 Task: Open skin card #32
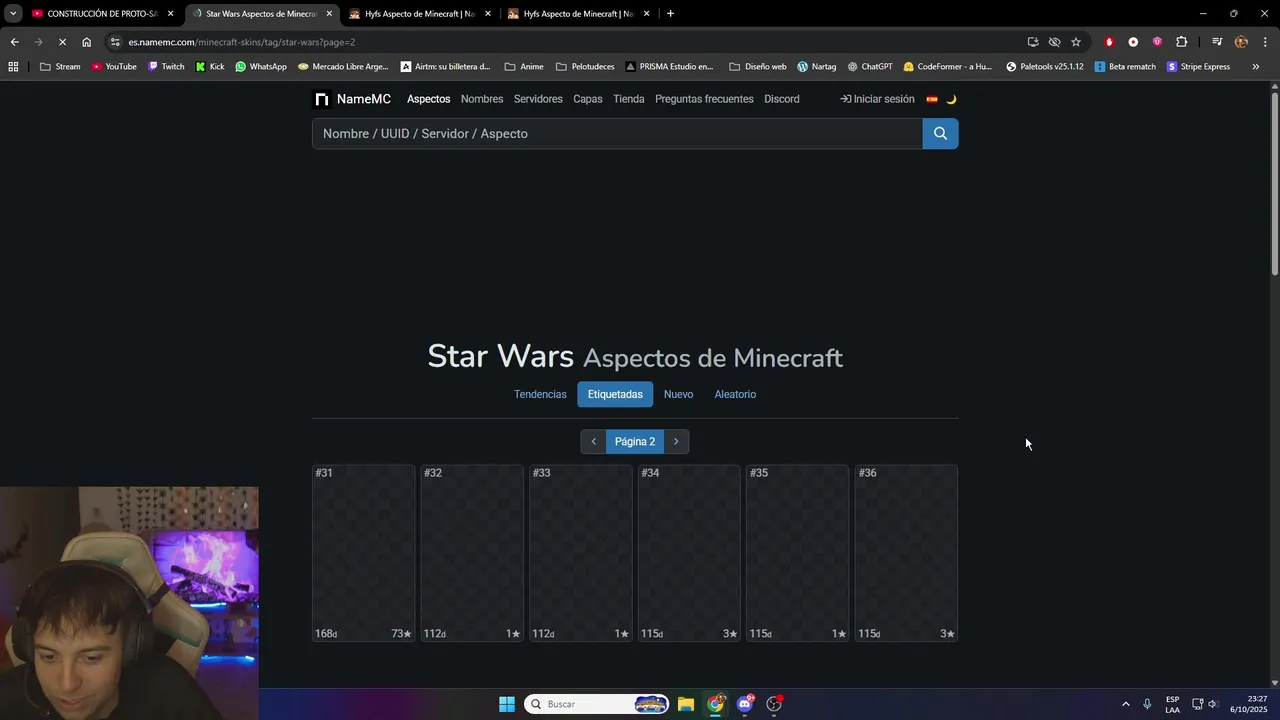click(472, 553)
